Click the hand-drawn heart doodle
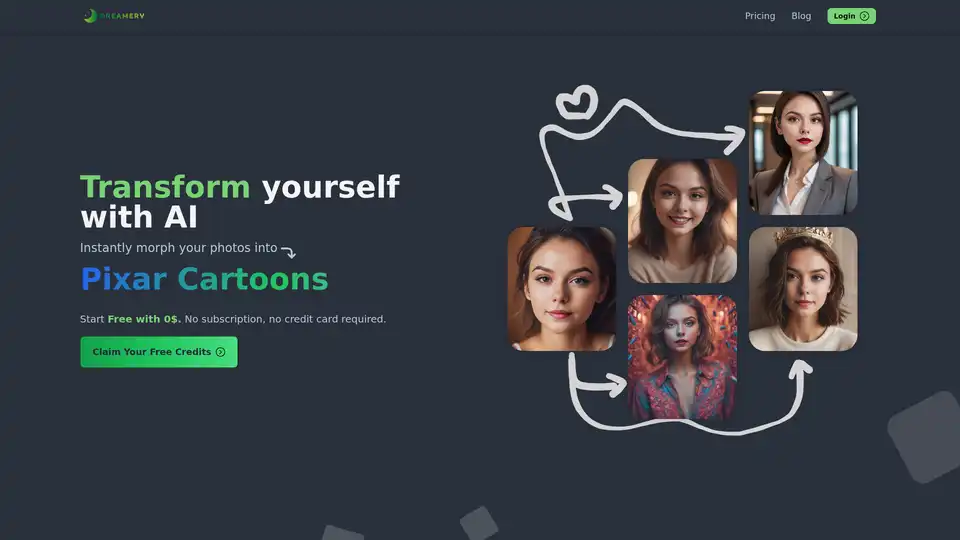Screen dimensions: 960x540 point(577,102)
